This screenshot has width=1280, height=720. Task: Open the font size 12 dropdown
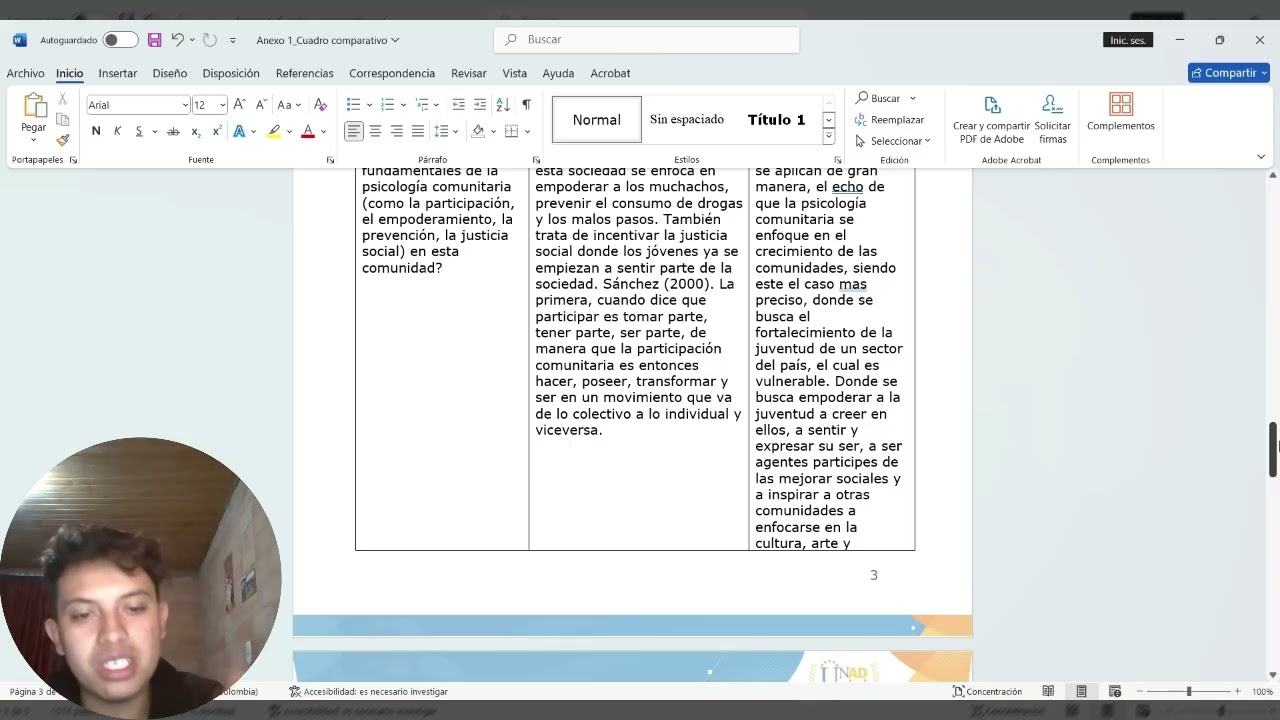[223, 105]
